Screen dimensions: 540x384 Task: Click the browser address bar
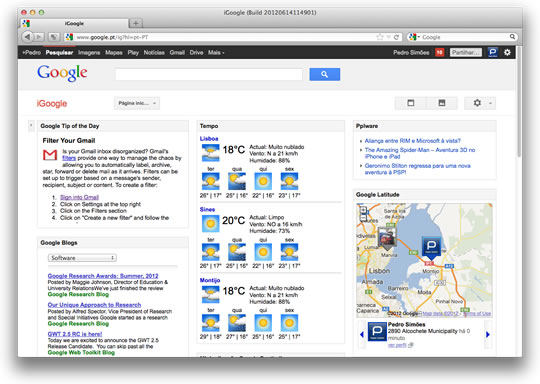pos(233,37)
